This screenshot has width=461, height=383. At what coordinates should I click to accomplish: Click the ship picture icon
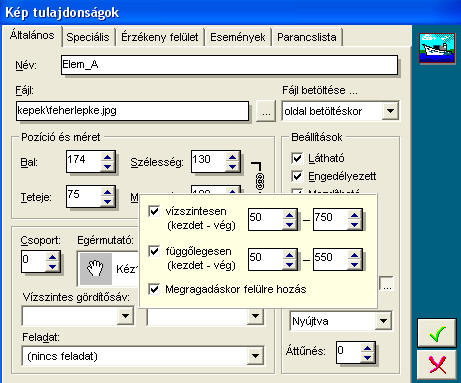click(x=437, y=48)
